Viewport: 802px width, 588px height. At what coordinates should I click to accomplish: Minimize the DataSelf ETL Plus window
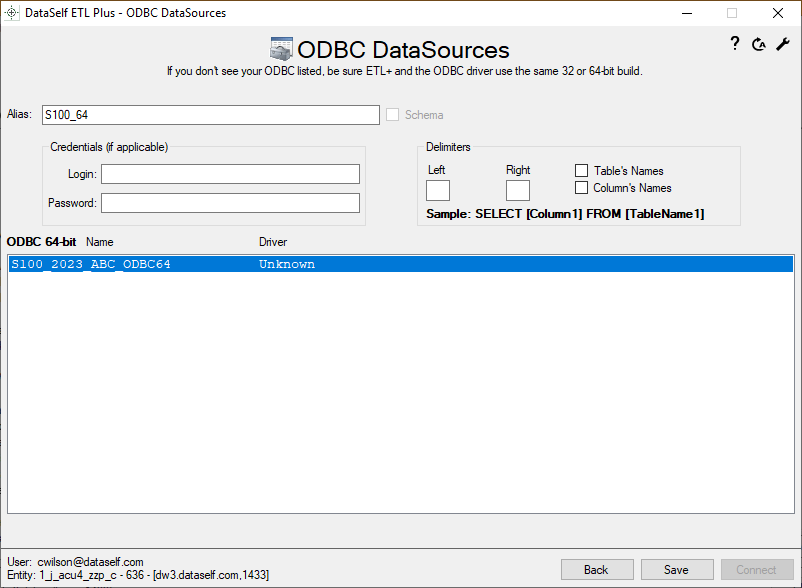coord(686,13)
